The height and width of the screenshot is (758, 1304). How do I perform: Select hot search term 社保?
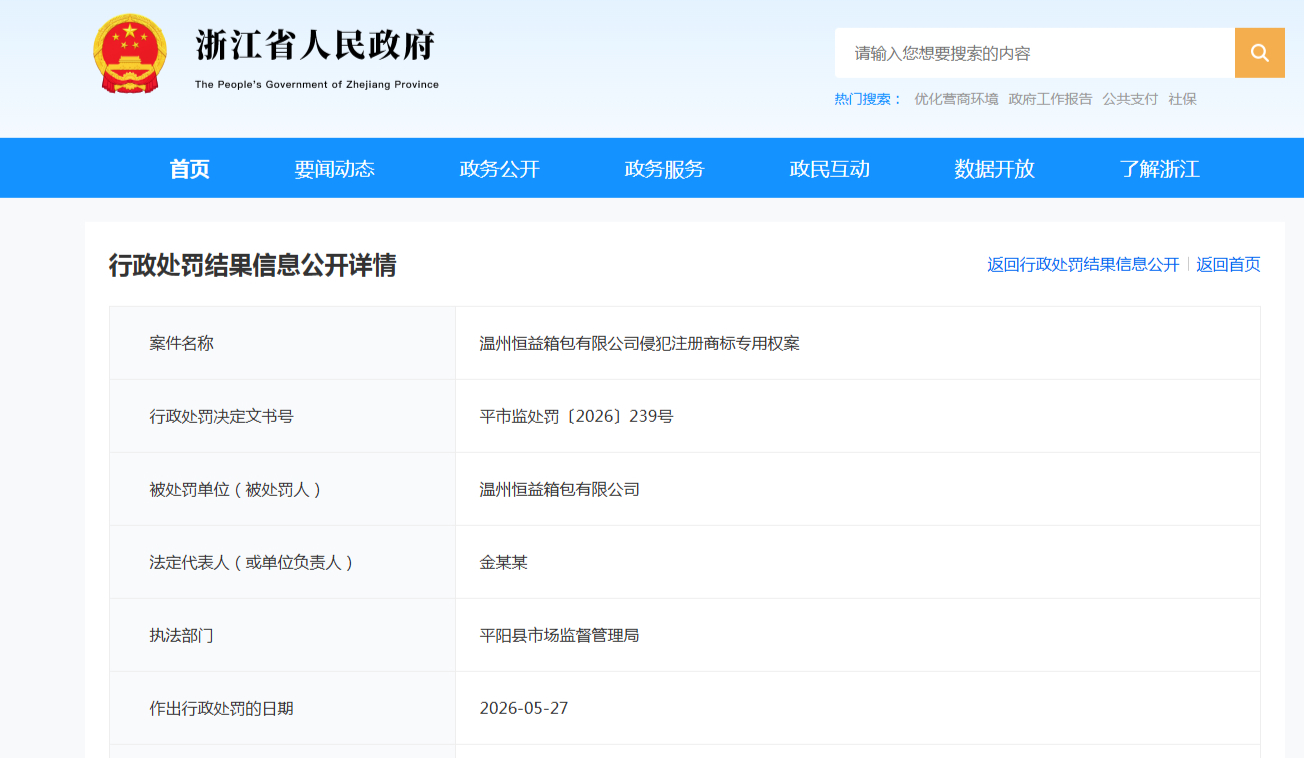pyautogui.click(x=1182, y=99)
